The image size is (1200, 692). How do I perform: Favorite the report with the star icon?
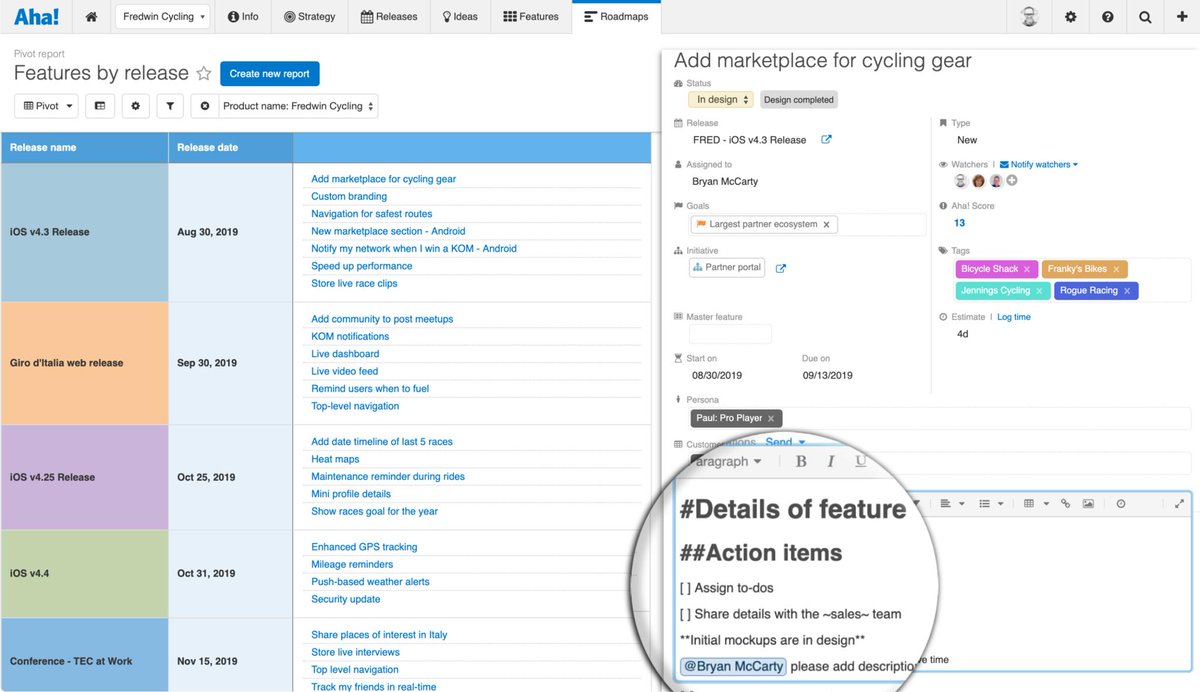click(x=204, y=73)
